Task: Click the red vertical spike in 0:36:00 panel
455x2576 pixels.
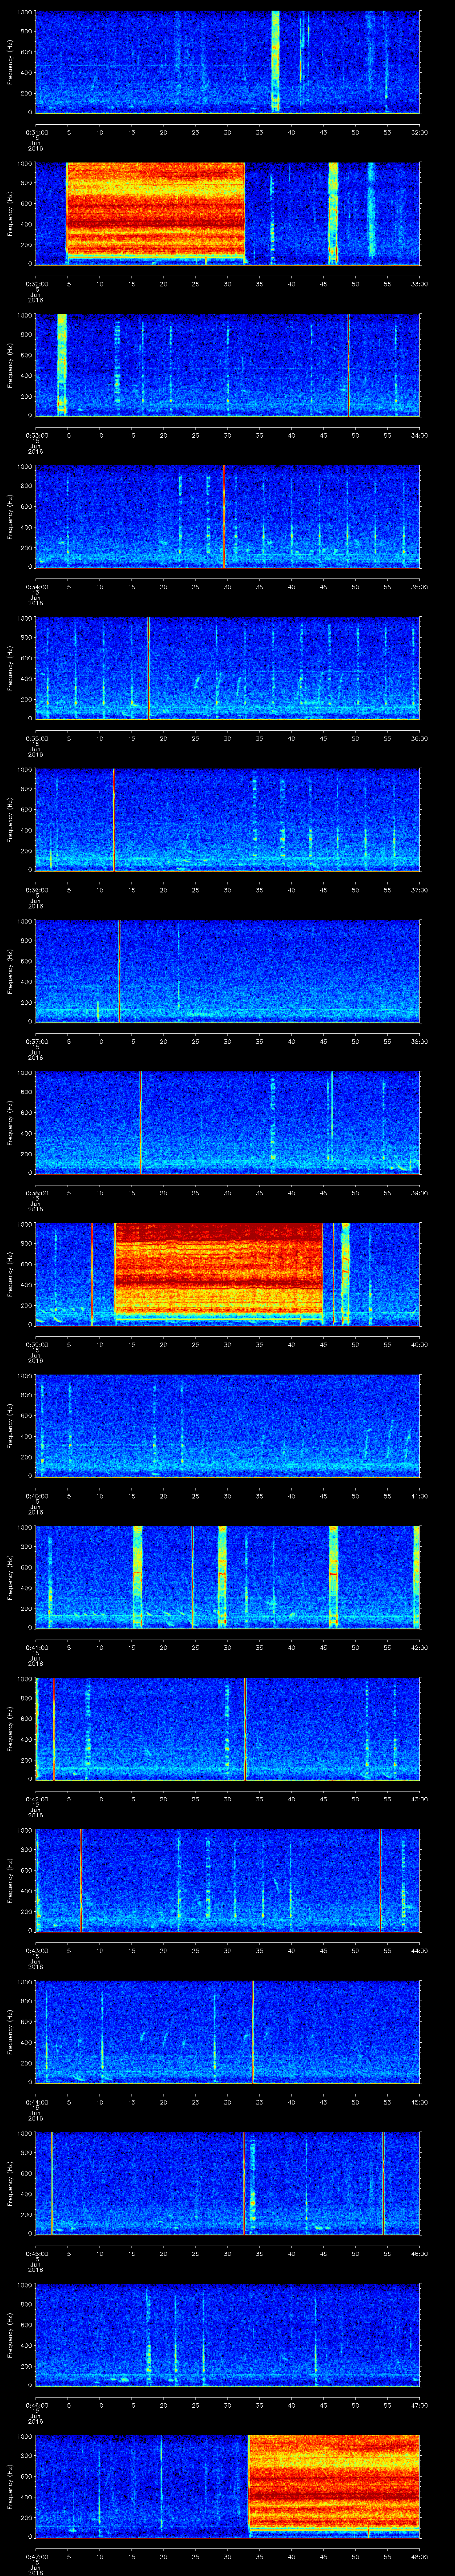Action: (114, 819)
